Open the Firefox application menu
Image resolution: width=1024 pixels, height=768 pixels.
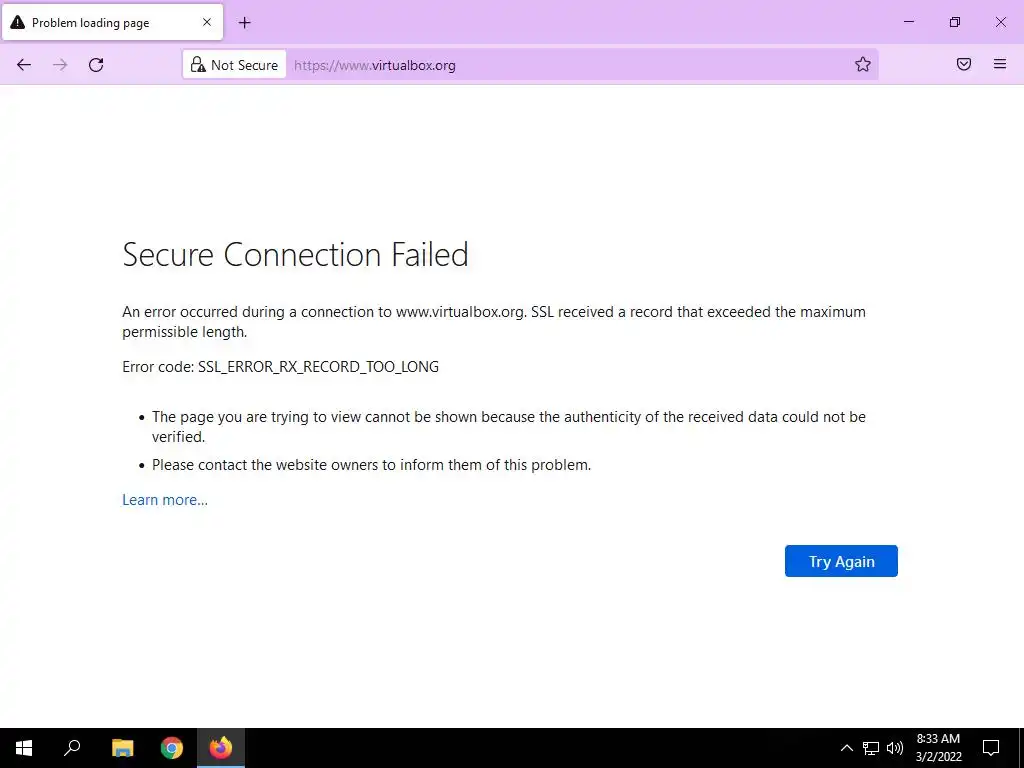pyautogui.click(x=1000, y=64)
